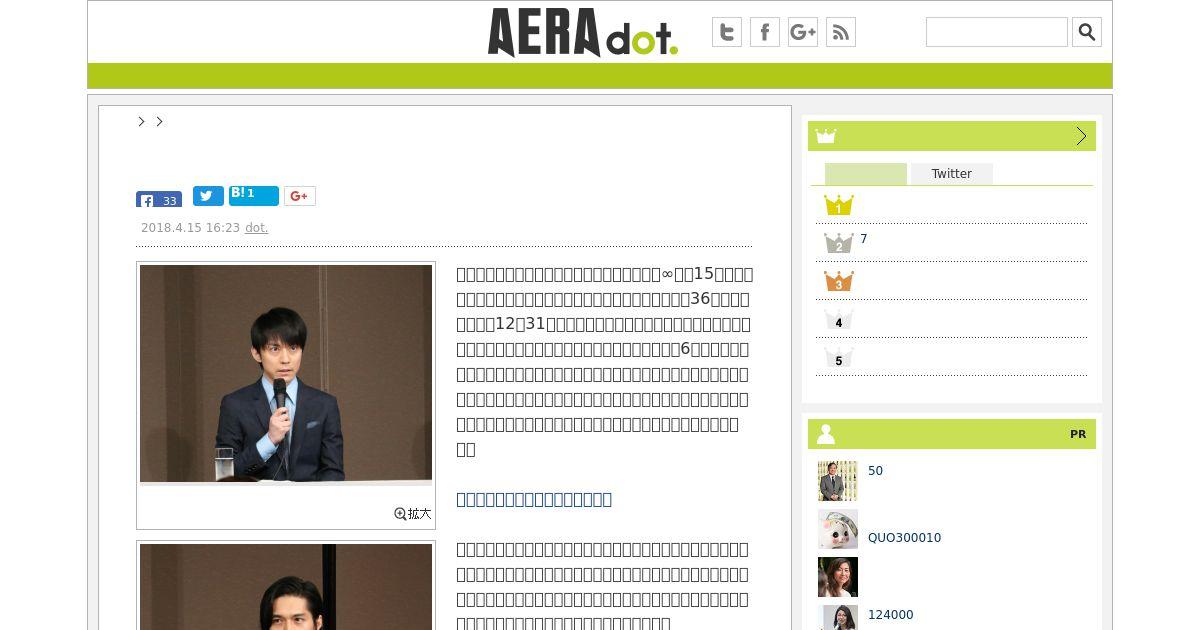Open the silver crown rank 2 item

838,243
